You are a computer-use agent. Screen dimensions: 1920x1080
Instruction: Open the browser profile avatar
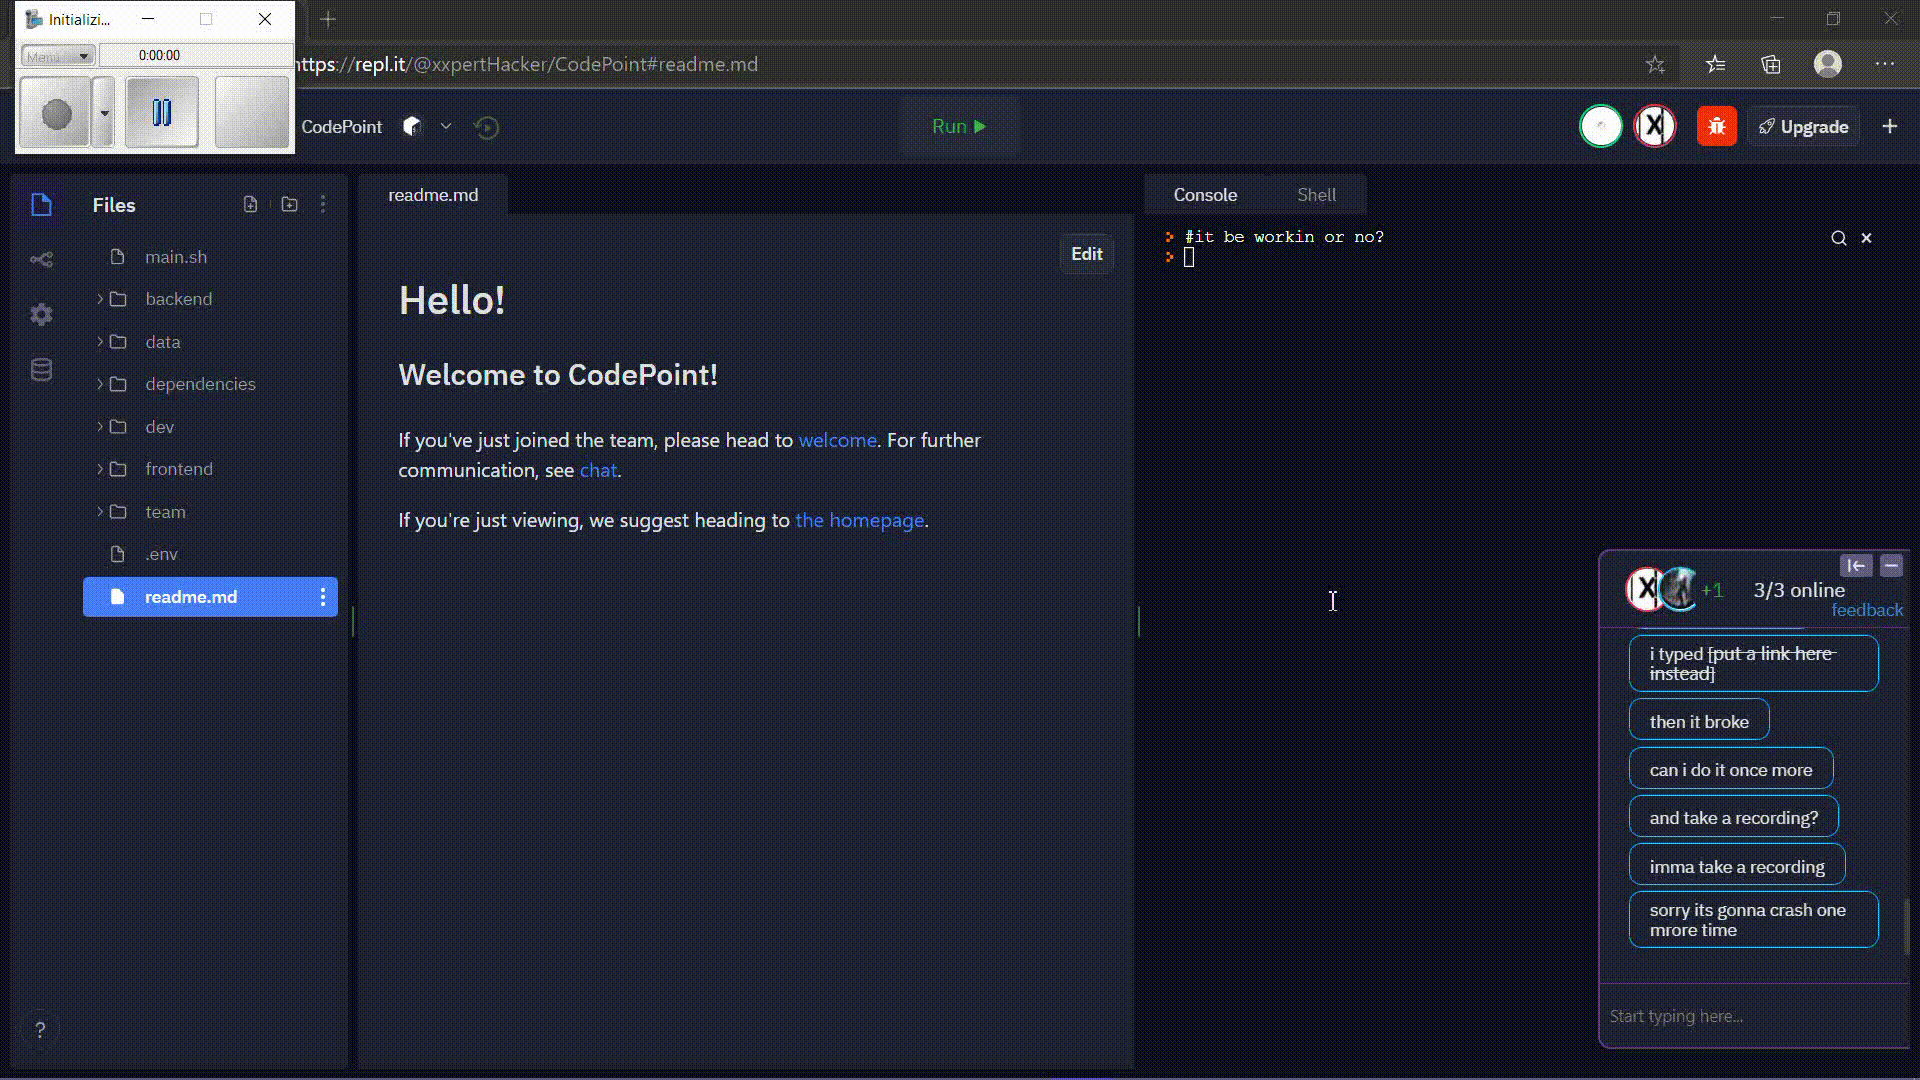(x=1828, y=64)
